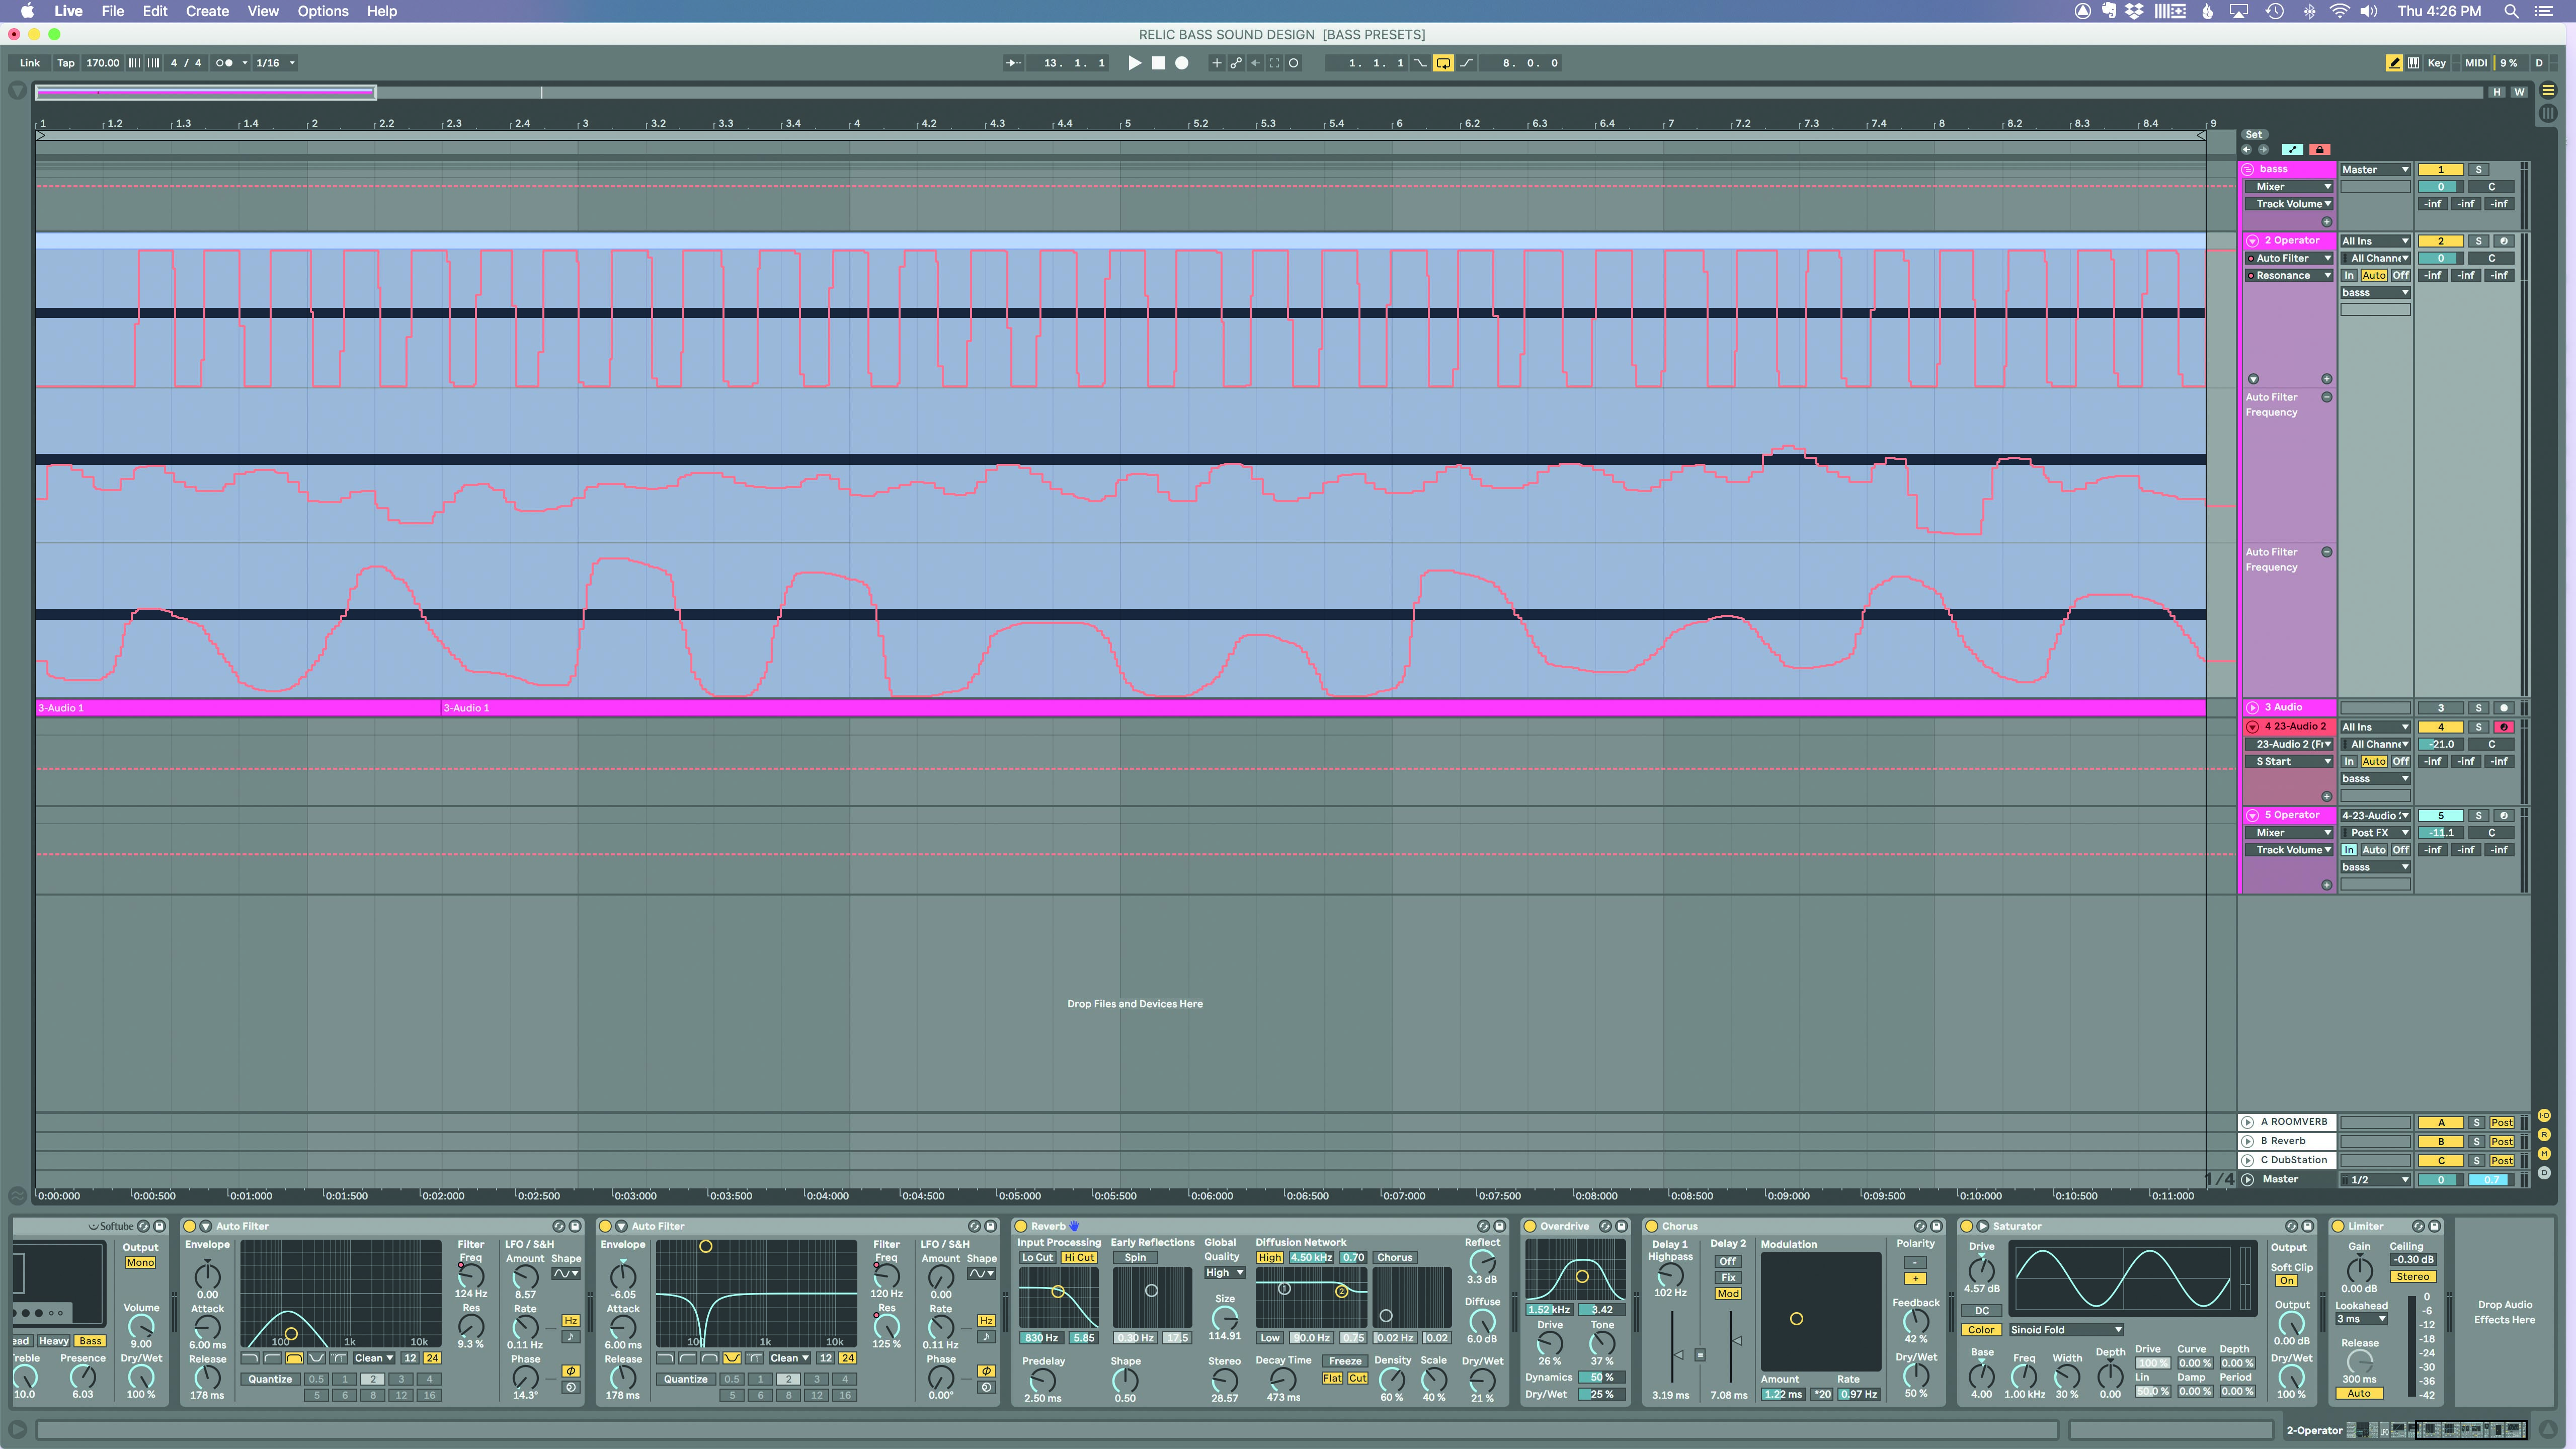This screenshot has width=2576, height=1449.
Task: Click the Link button
Action: coord(30,63)
